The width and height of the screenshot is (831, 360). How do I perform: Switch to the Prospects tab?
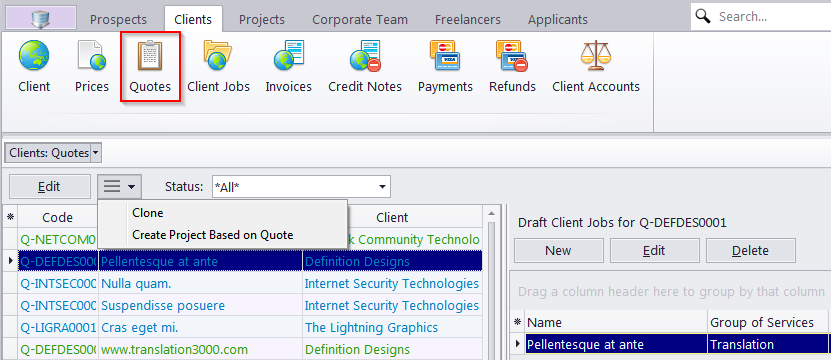tap(118, 20)
